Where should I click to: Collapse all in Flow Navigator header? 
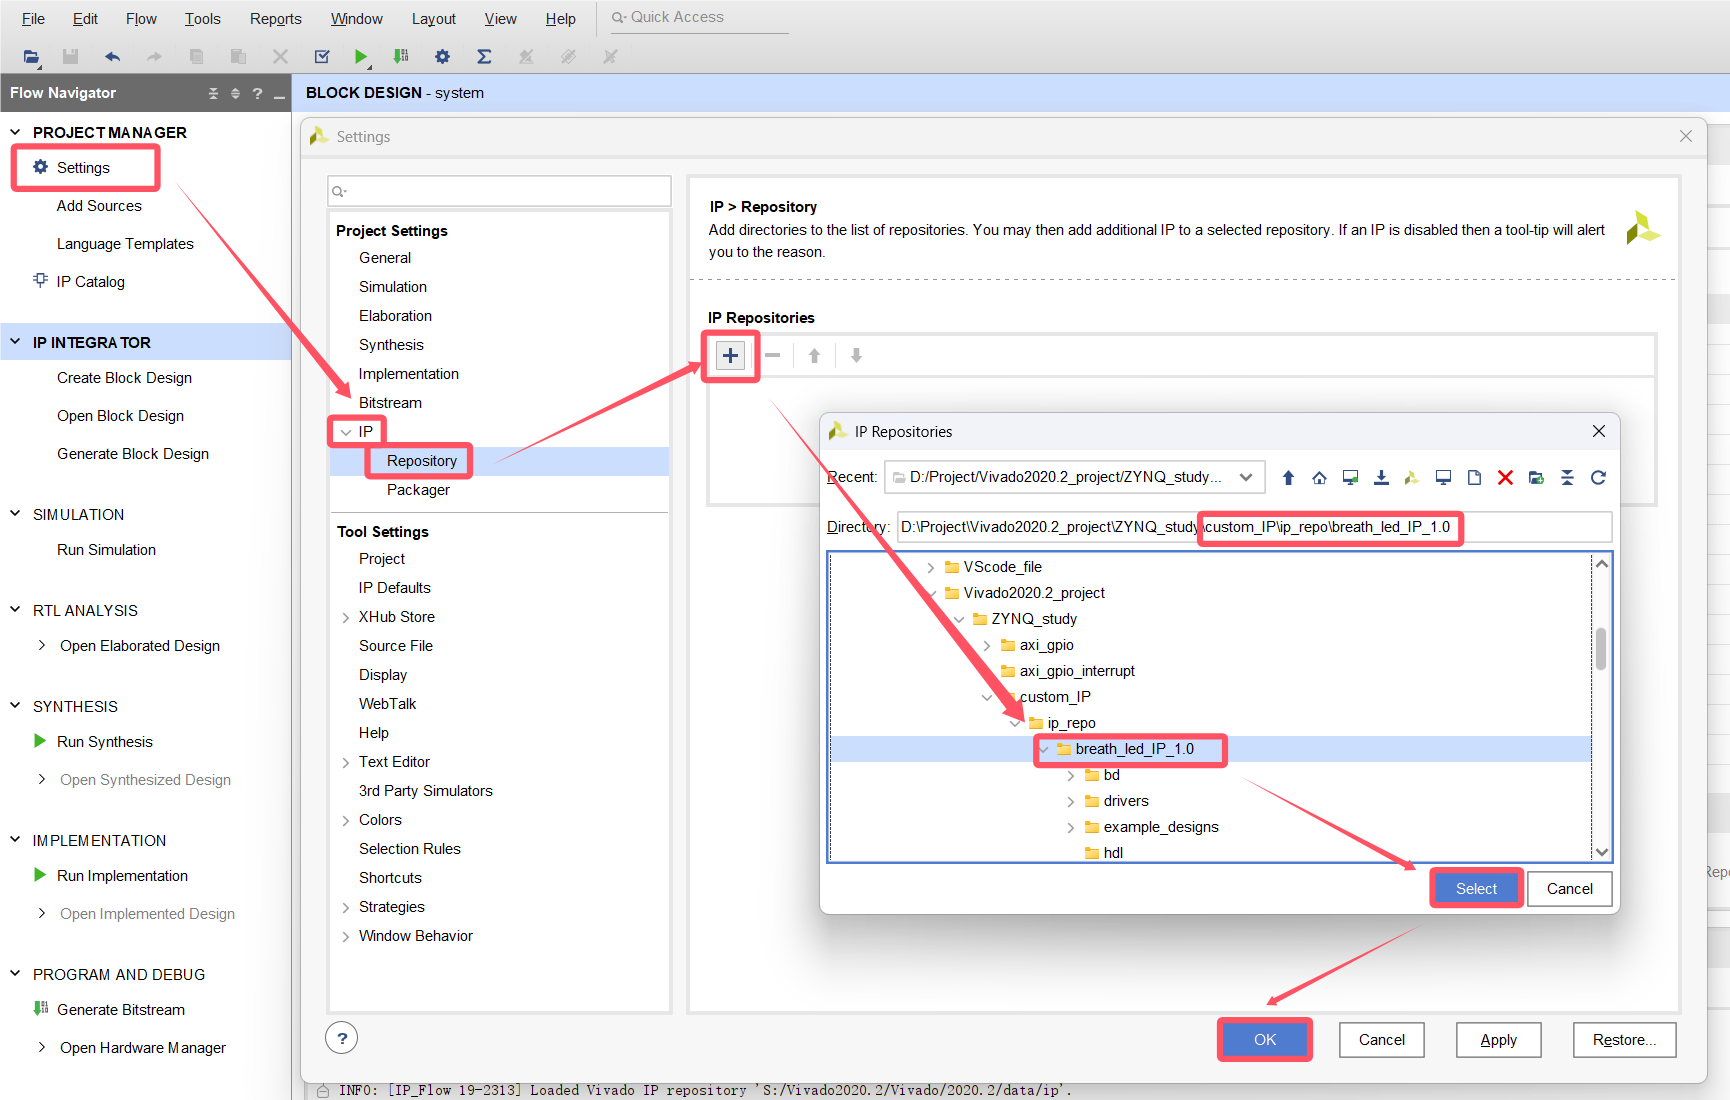(213, 93)
